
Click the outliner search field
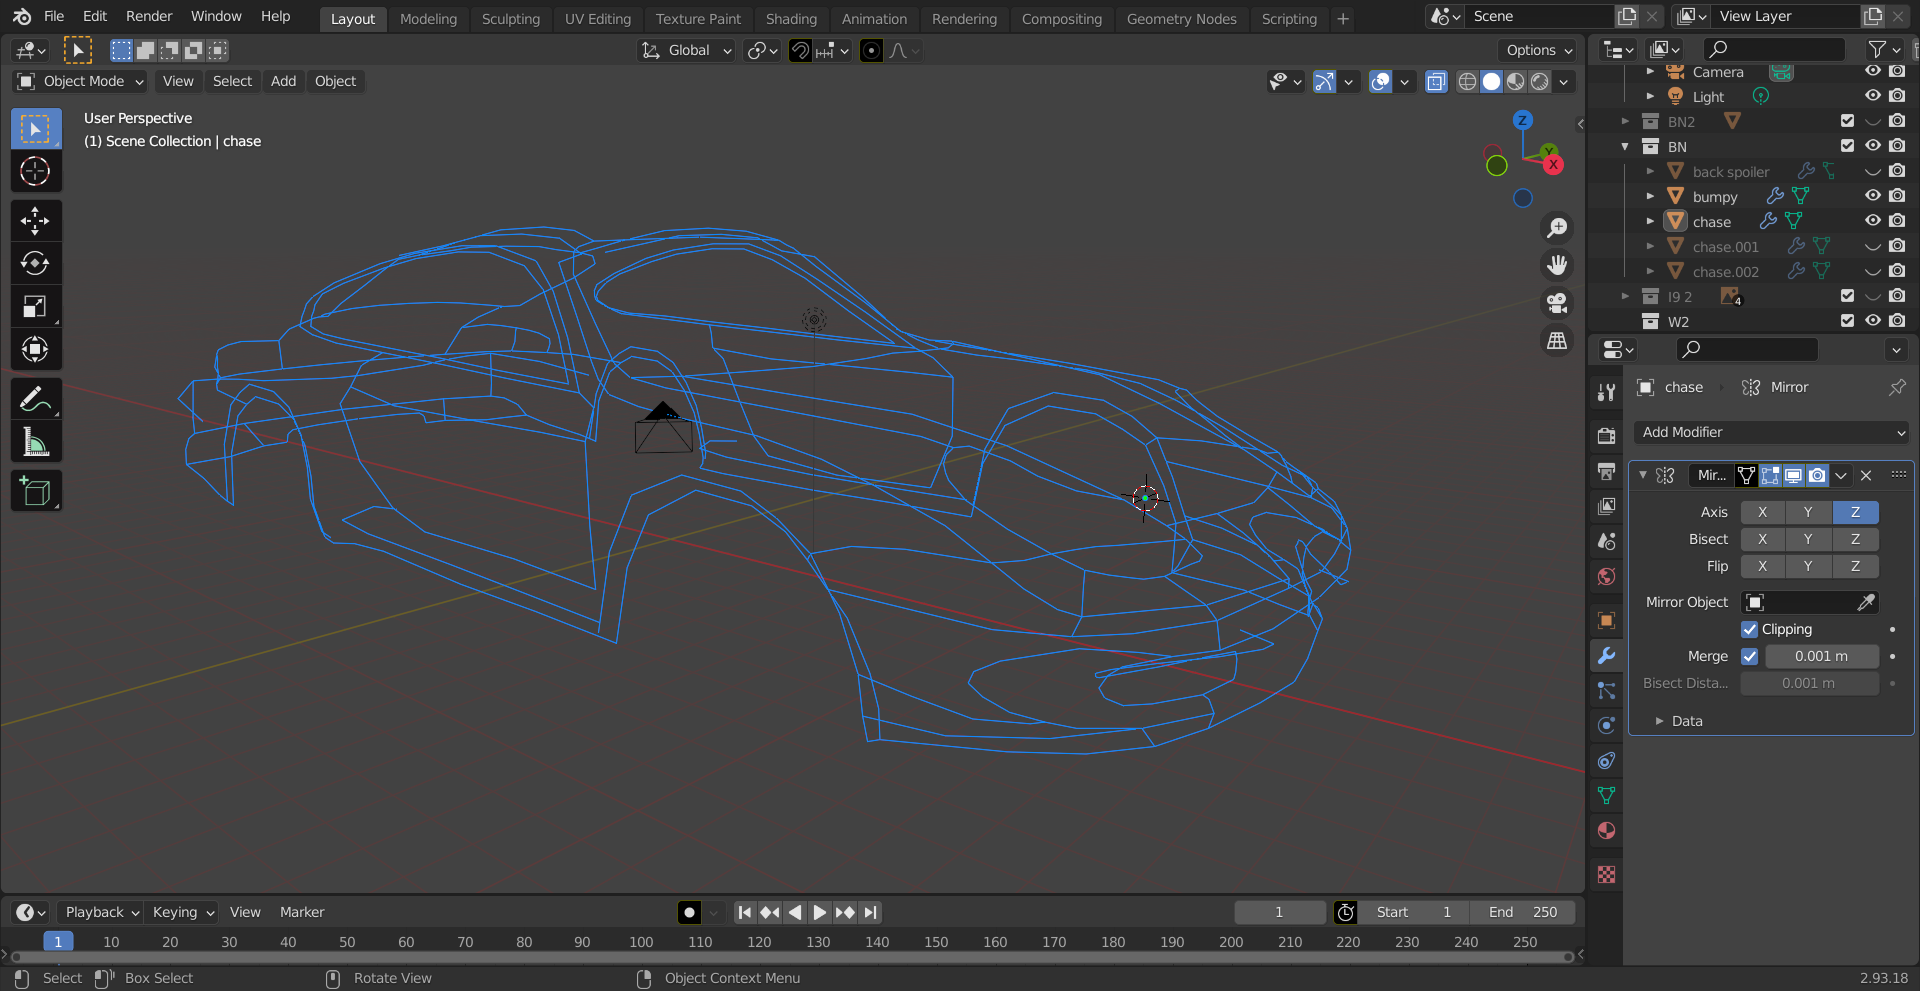tap(1774, 49)
